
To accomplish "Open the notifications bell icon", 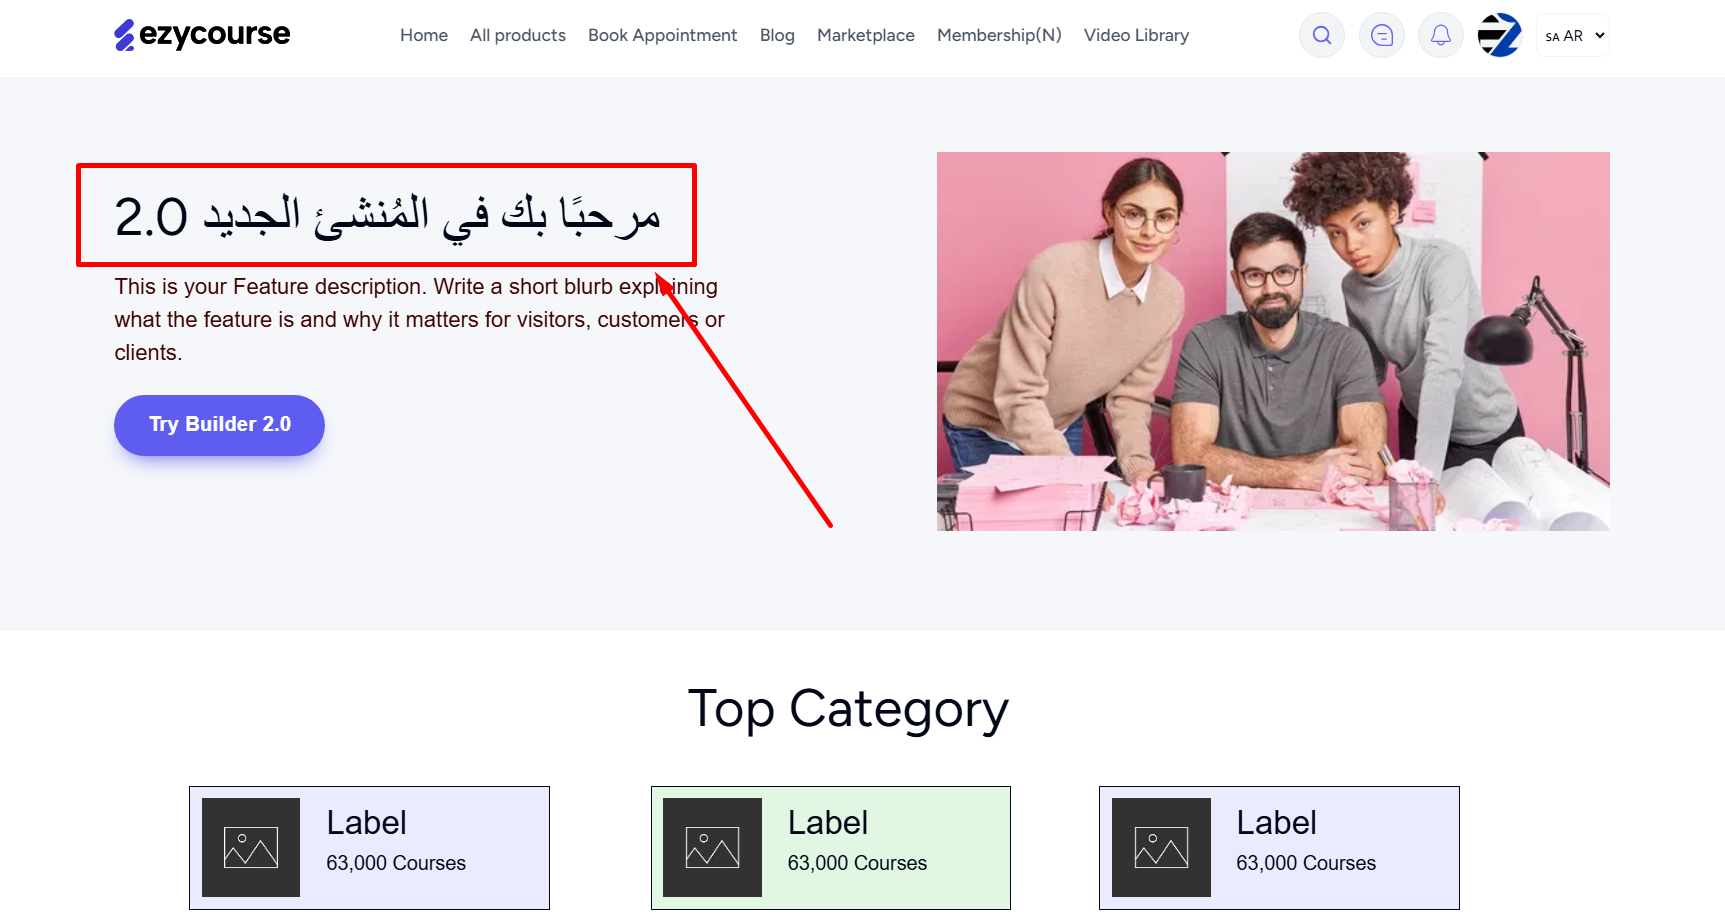I will click(1441, 36).
